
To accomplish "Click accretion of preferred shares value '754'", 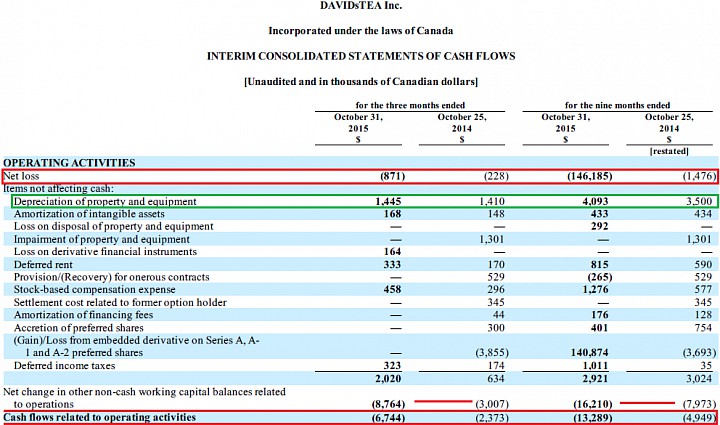I will click(x=703, y=328).
